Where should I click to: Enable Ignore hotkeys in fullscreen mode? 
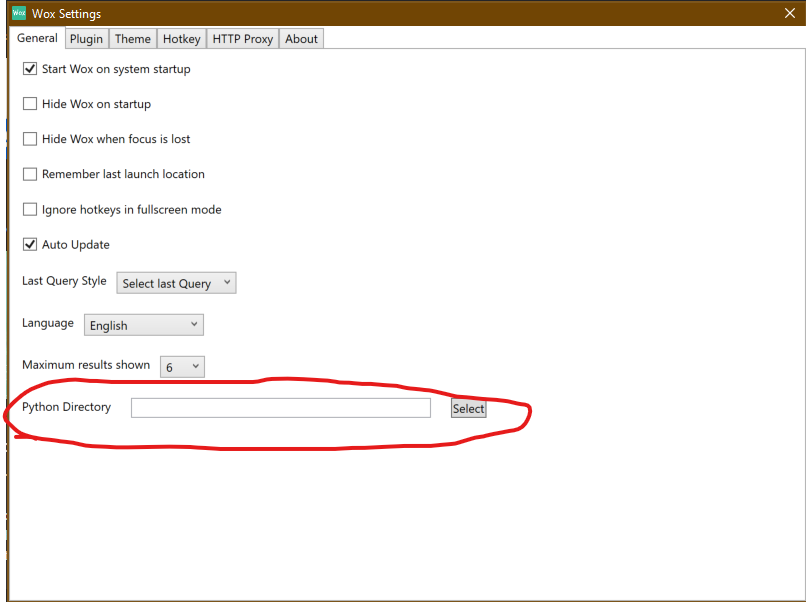coord(30,209)
